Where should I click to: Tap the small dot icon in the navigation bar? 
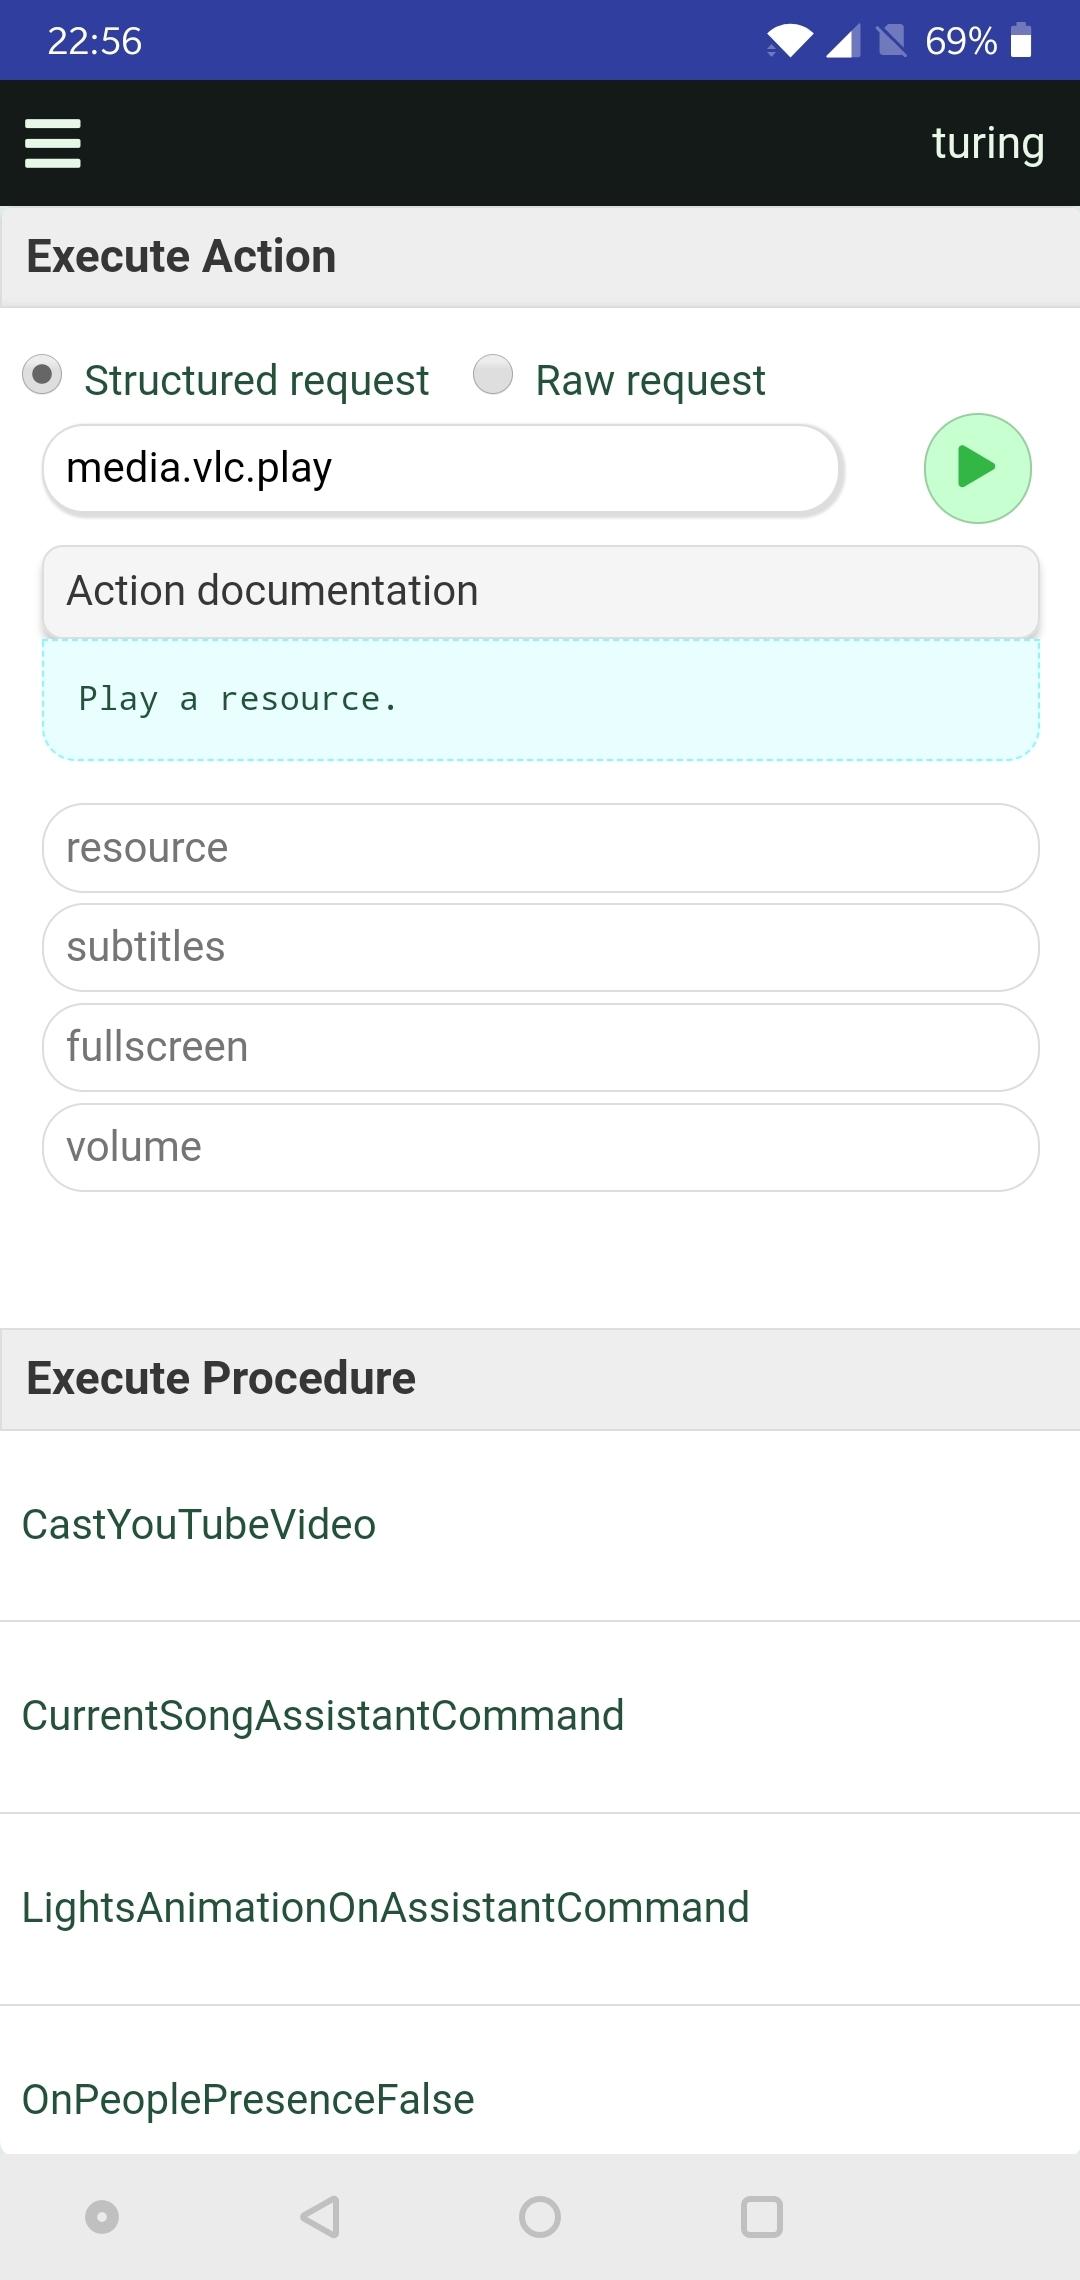click(x=102, y=2217)
